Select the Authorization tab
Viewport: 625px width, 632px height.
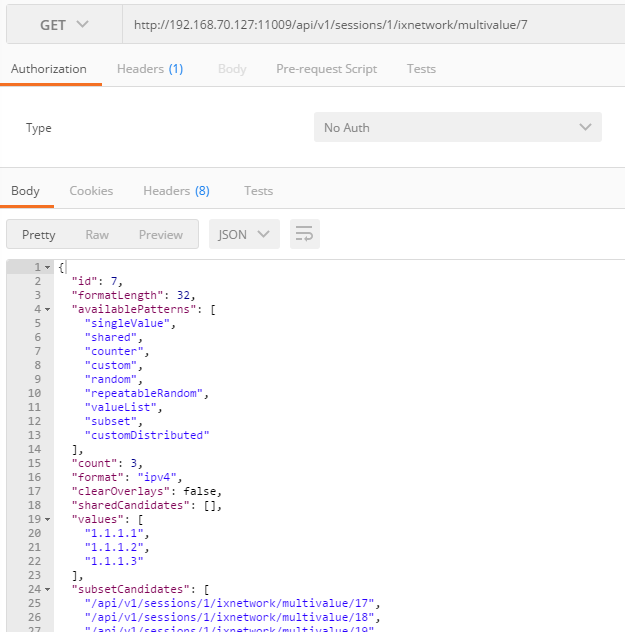(x=49, y=69)
